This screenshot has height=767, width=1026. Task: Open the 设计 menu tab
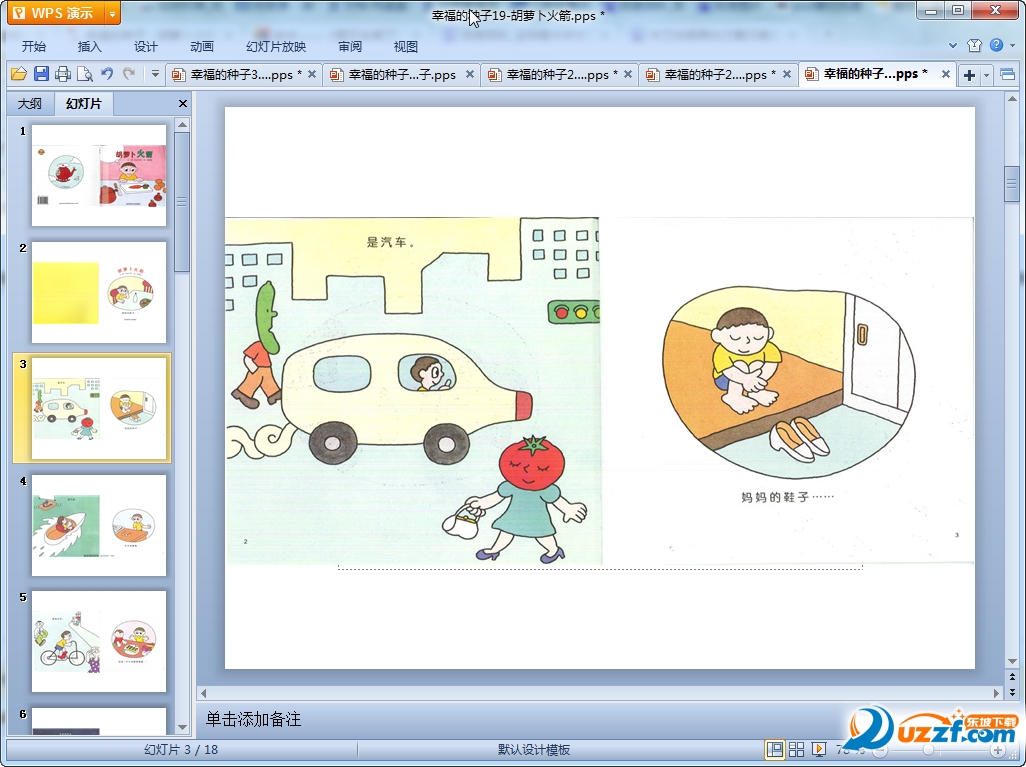(145, 46)
